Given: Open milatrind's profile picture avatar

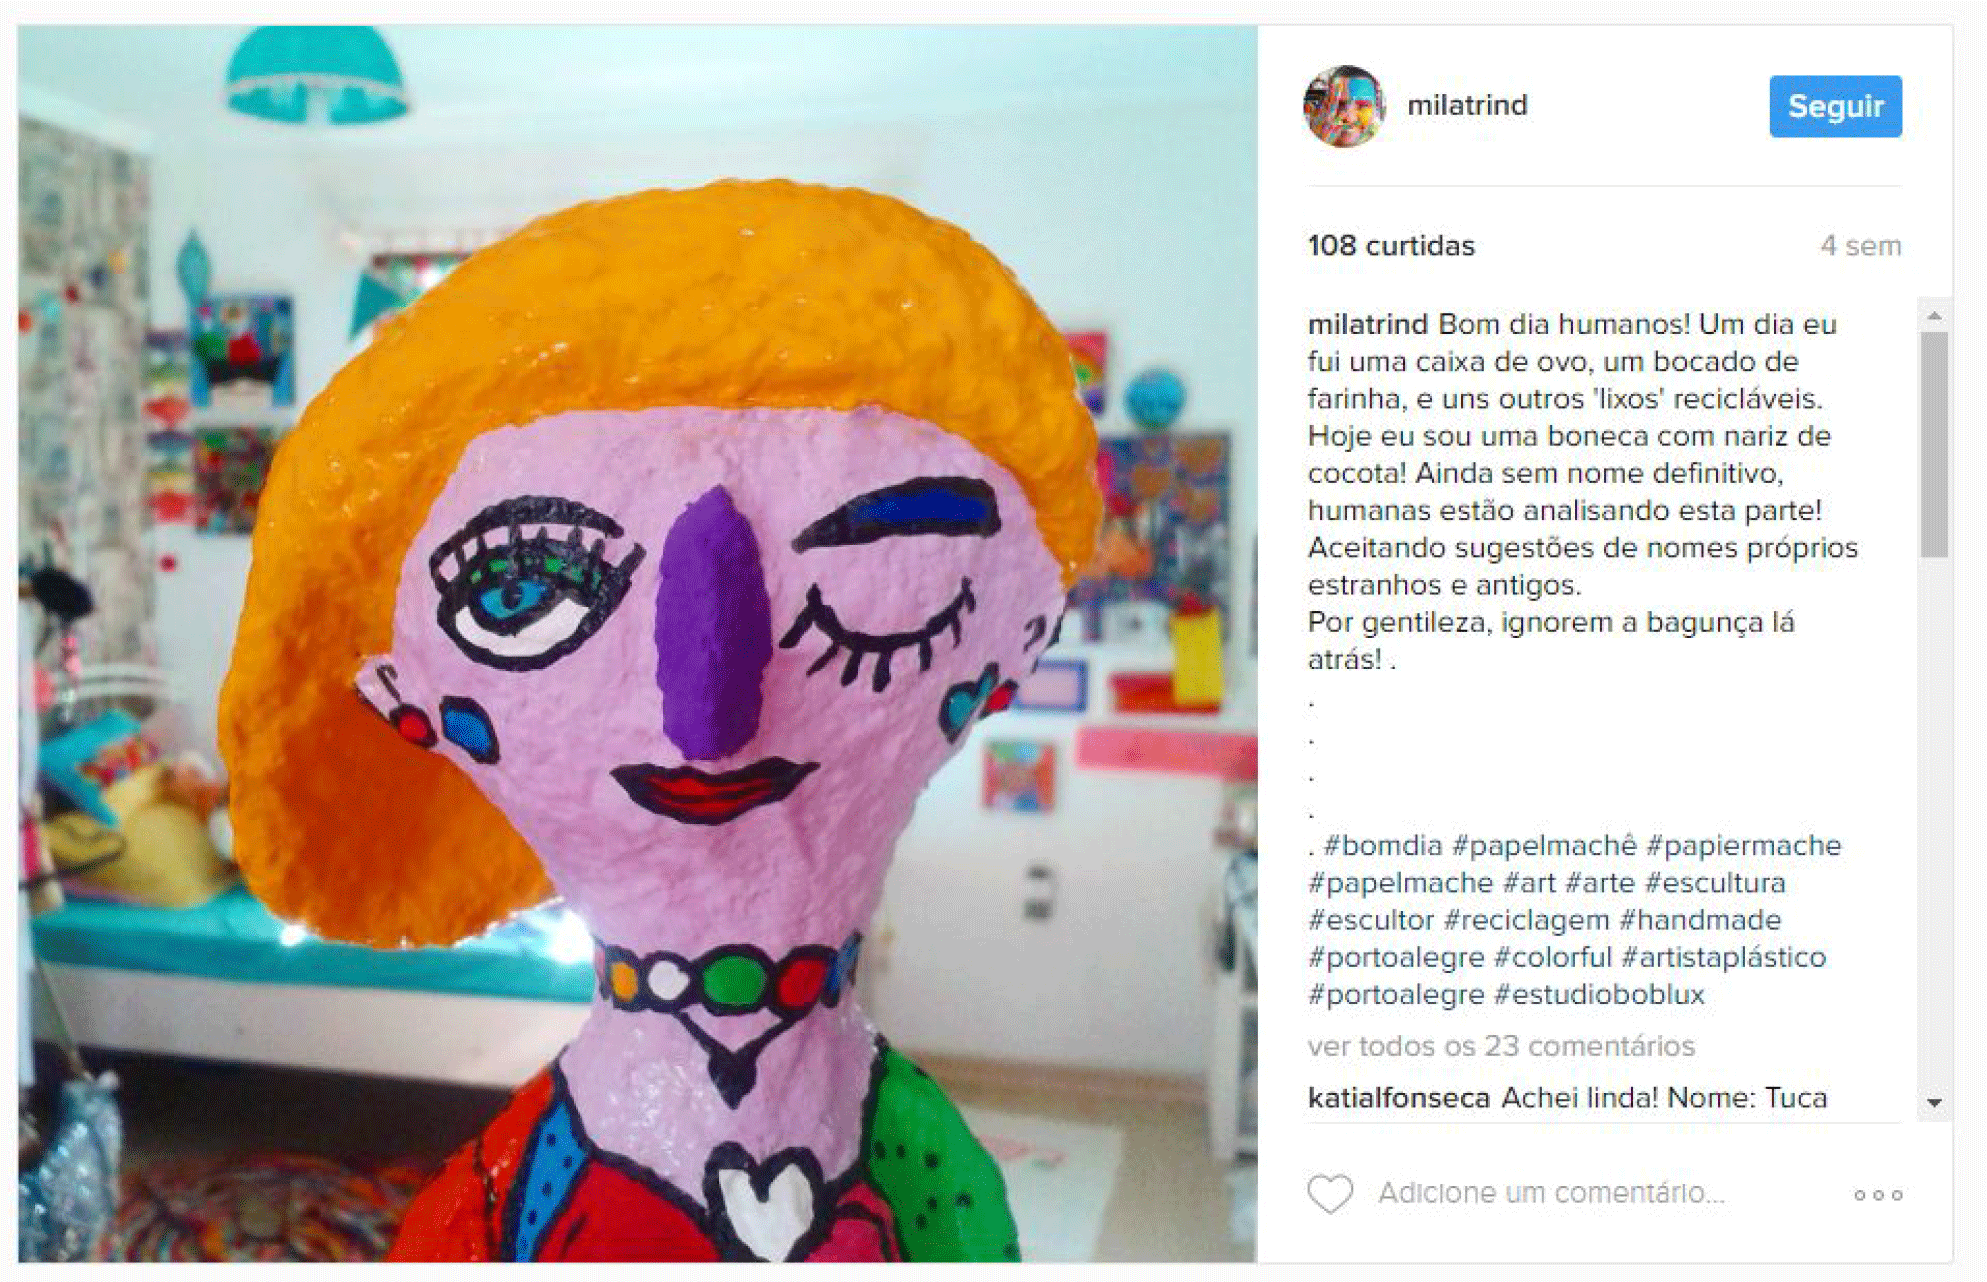Looking at the screenshot, I should [x=1344, y=106].
